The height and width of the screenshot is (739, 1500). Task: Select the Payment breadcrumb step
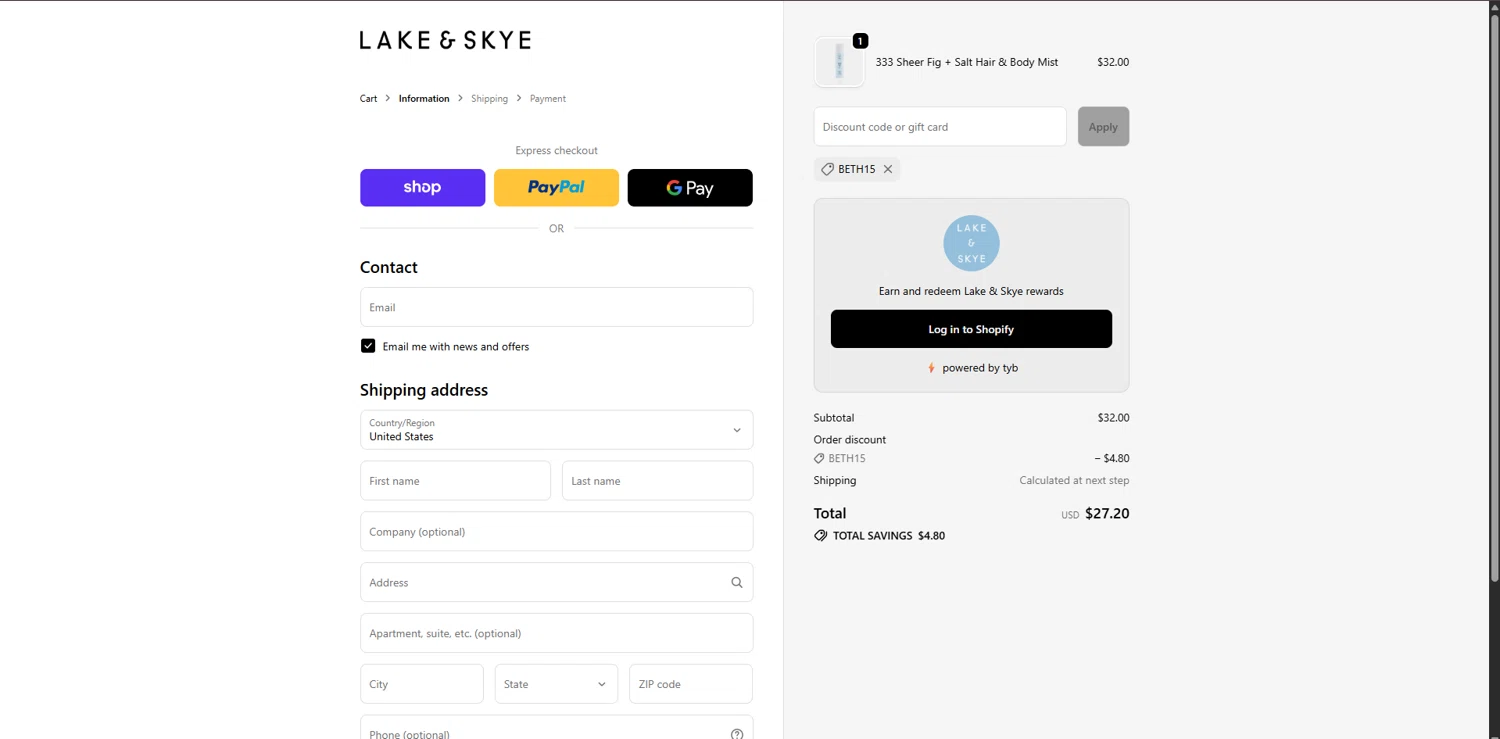pyautogui.click(x=548, y=99)
